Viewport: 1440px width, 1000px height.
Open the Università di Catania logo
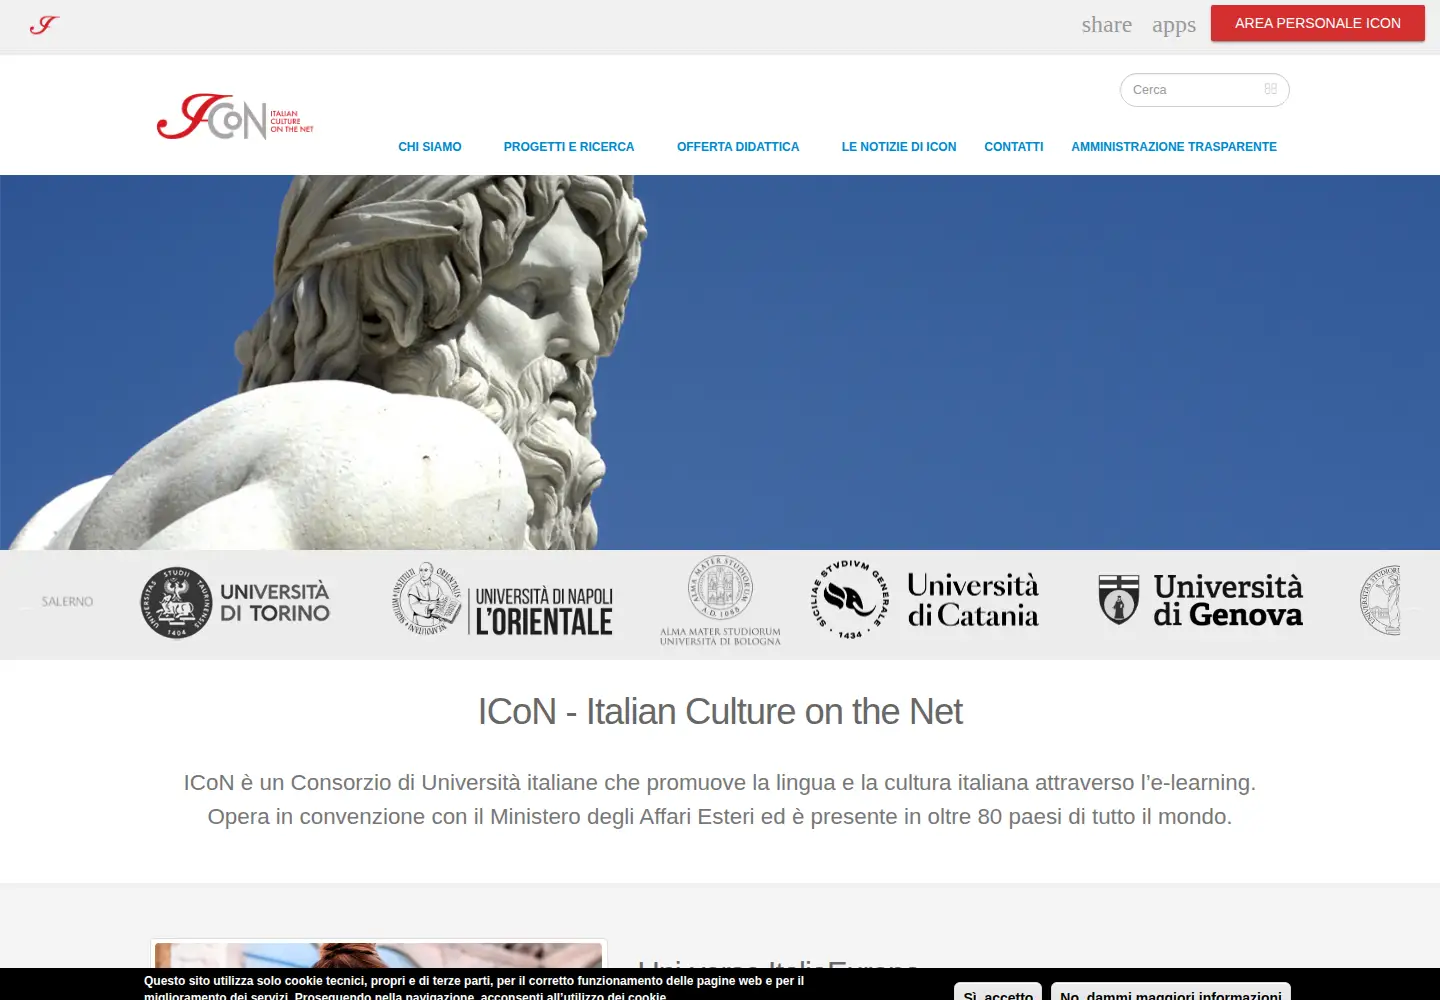click(x=925, y=600)
